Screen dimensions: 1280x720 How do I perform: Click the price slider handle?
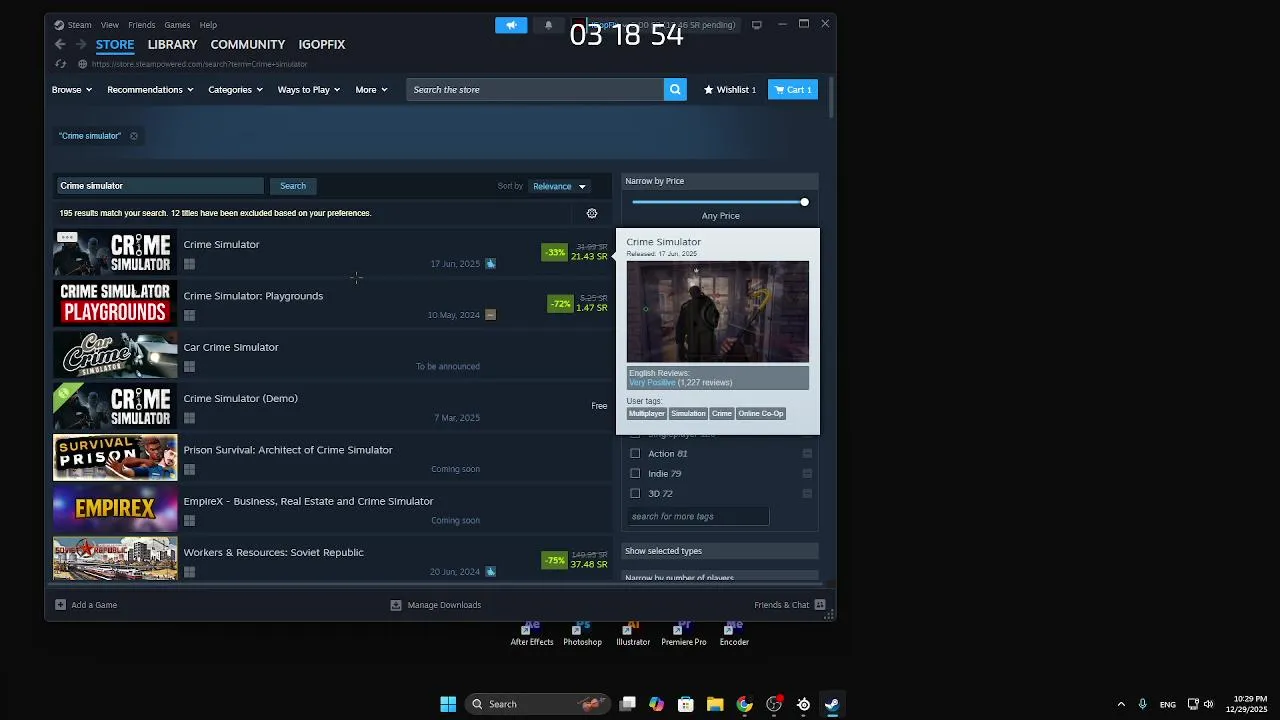point(804,202)
